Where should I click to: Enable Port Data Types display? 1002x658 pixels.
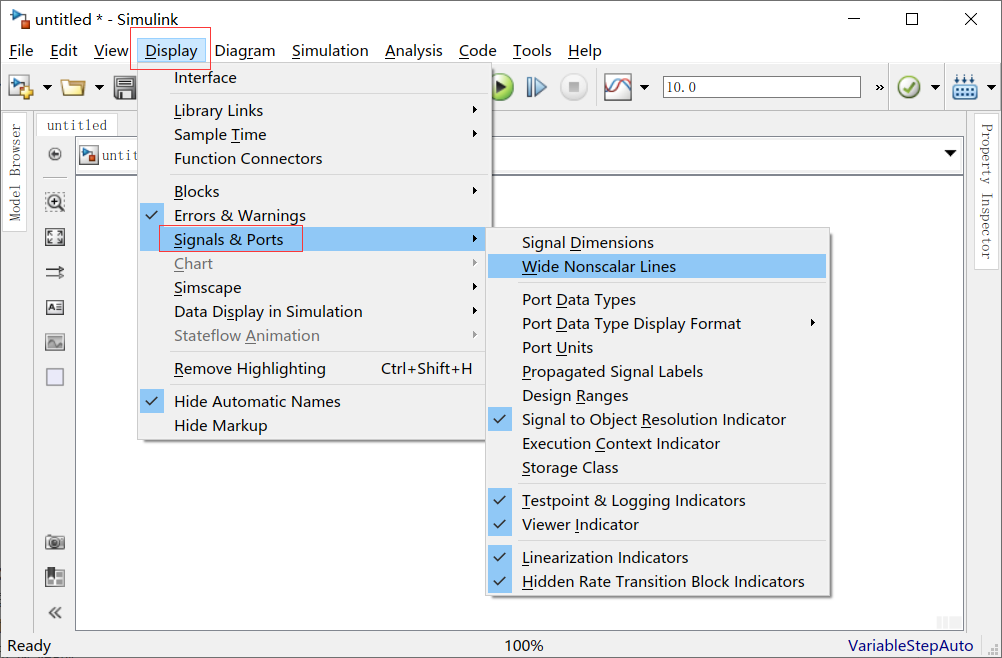coord(657,300)
